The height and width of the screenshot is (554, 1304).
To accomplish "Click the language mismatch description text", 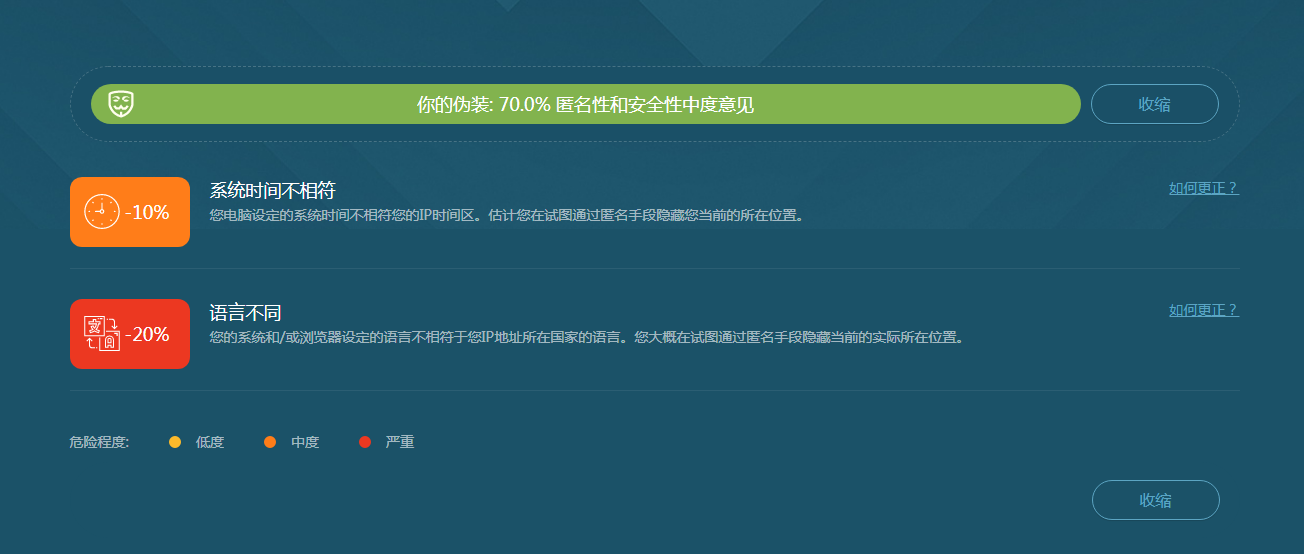I will click(587, 337).
